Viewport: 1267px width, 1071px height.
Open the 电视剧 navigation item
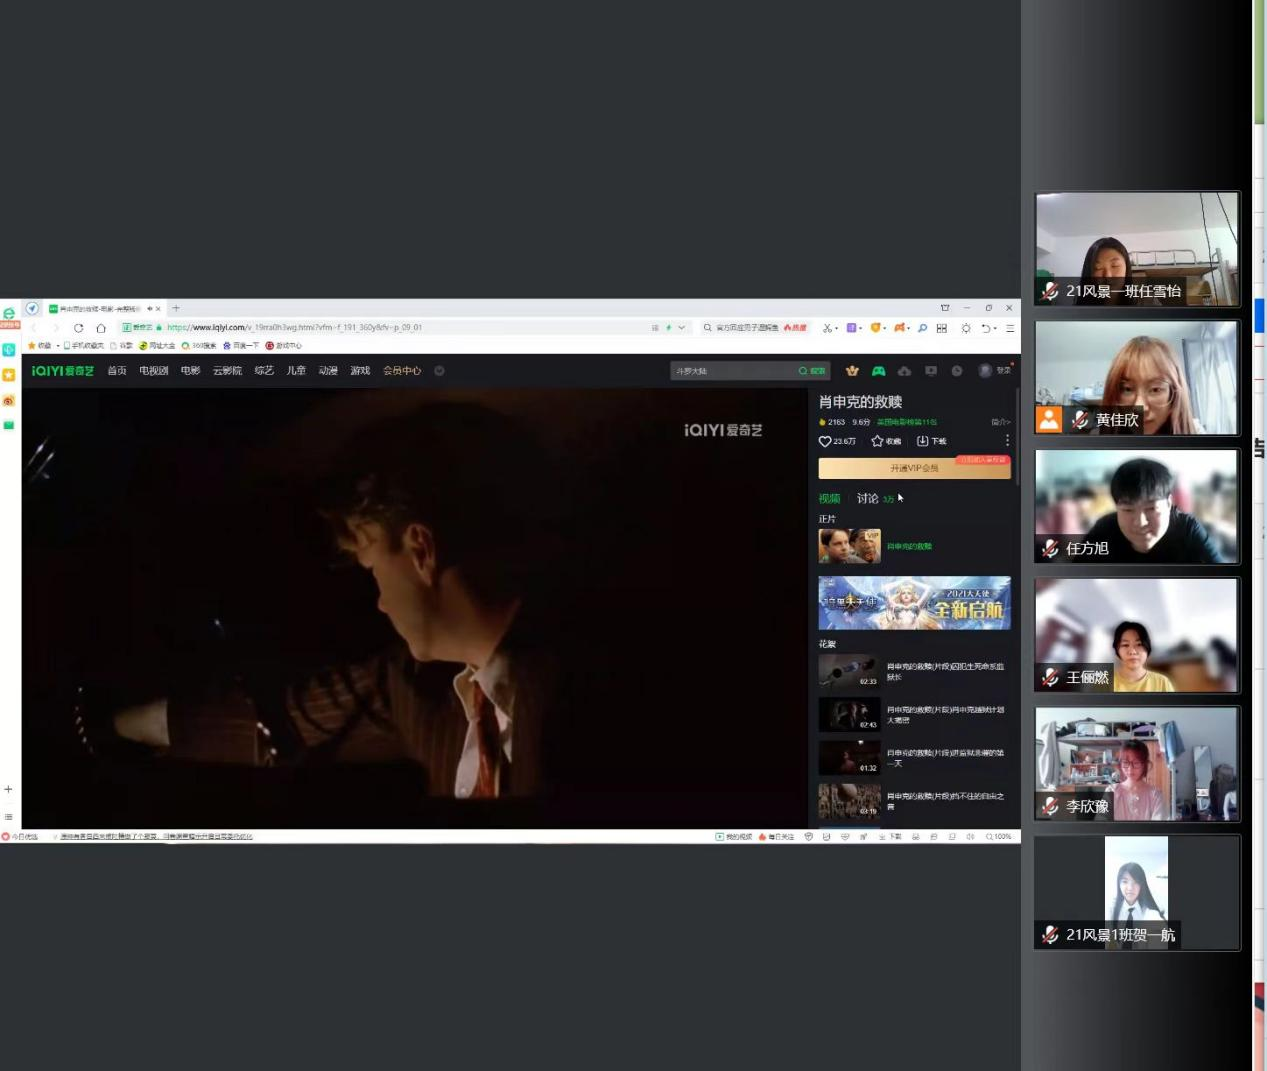154,371
